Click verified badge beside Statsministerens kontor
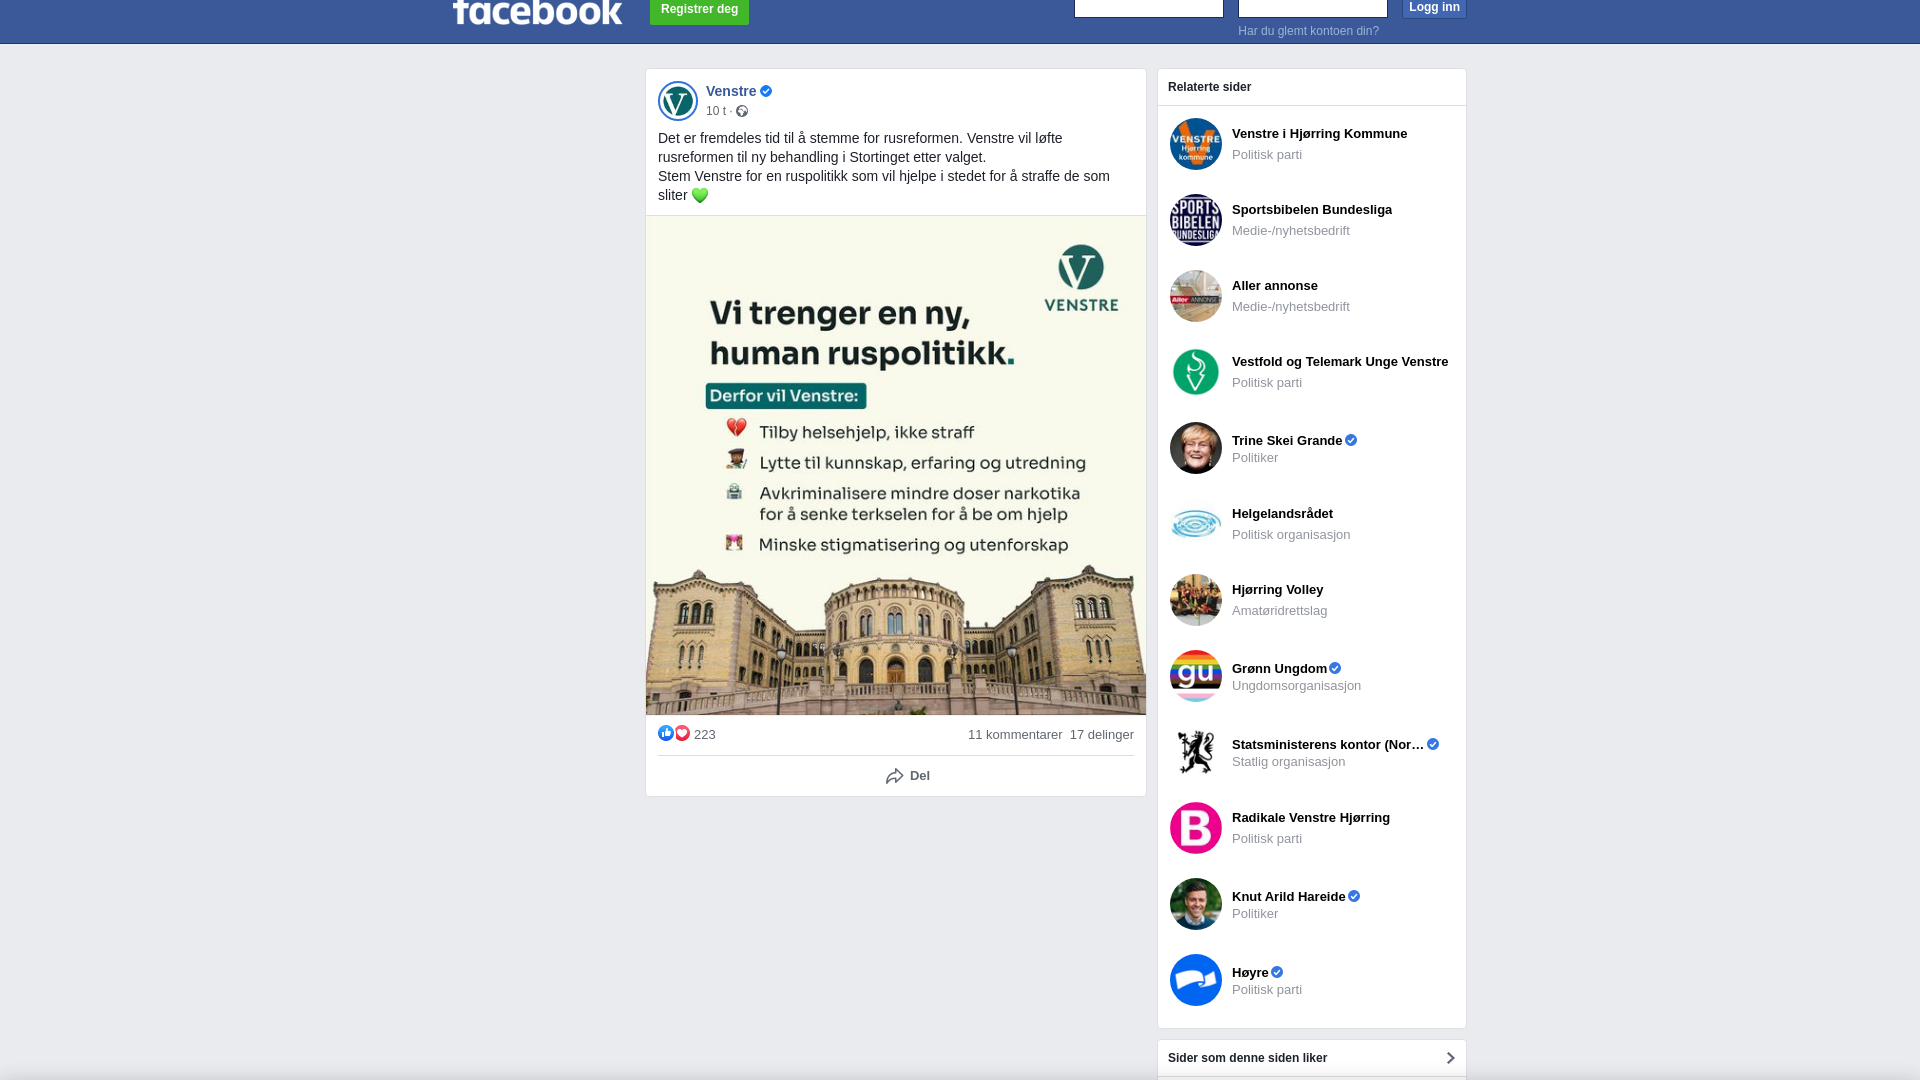 (1433, 744)
